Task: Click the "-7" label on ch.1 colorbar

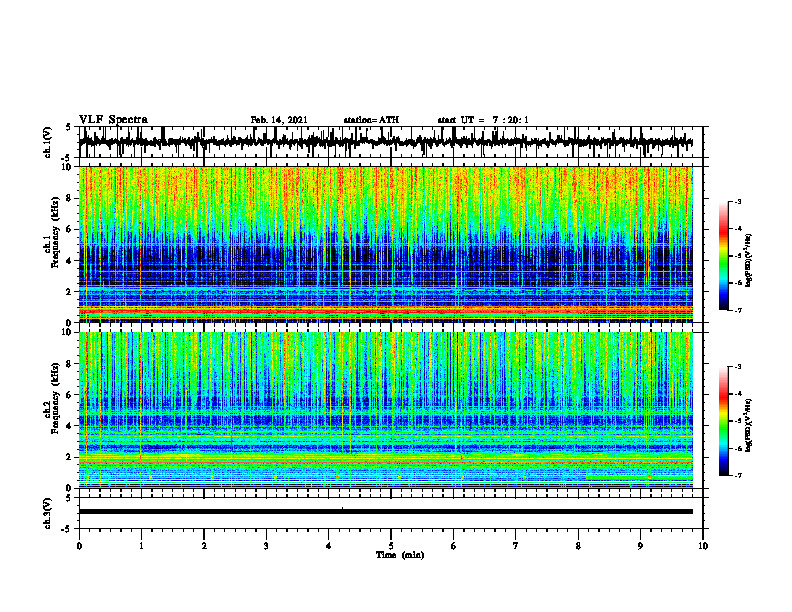Action: click(737, 310)
